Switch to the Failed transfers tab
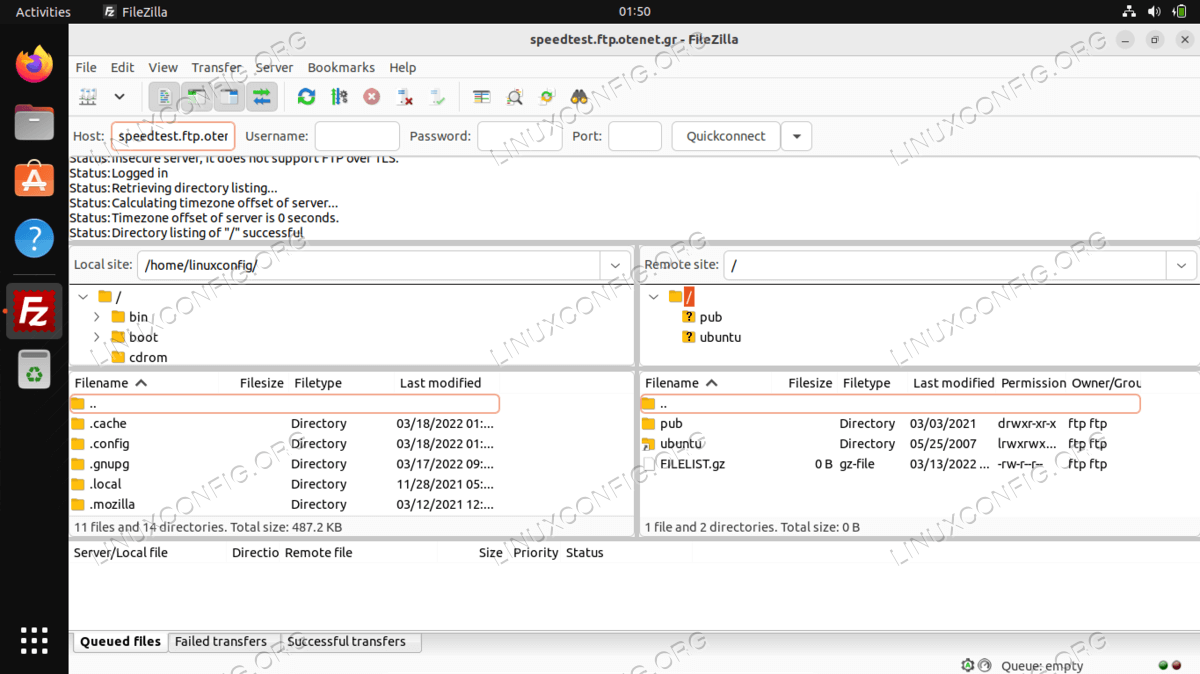Screen dimensions: 1200x674 (221, 642)
